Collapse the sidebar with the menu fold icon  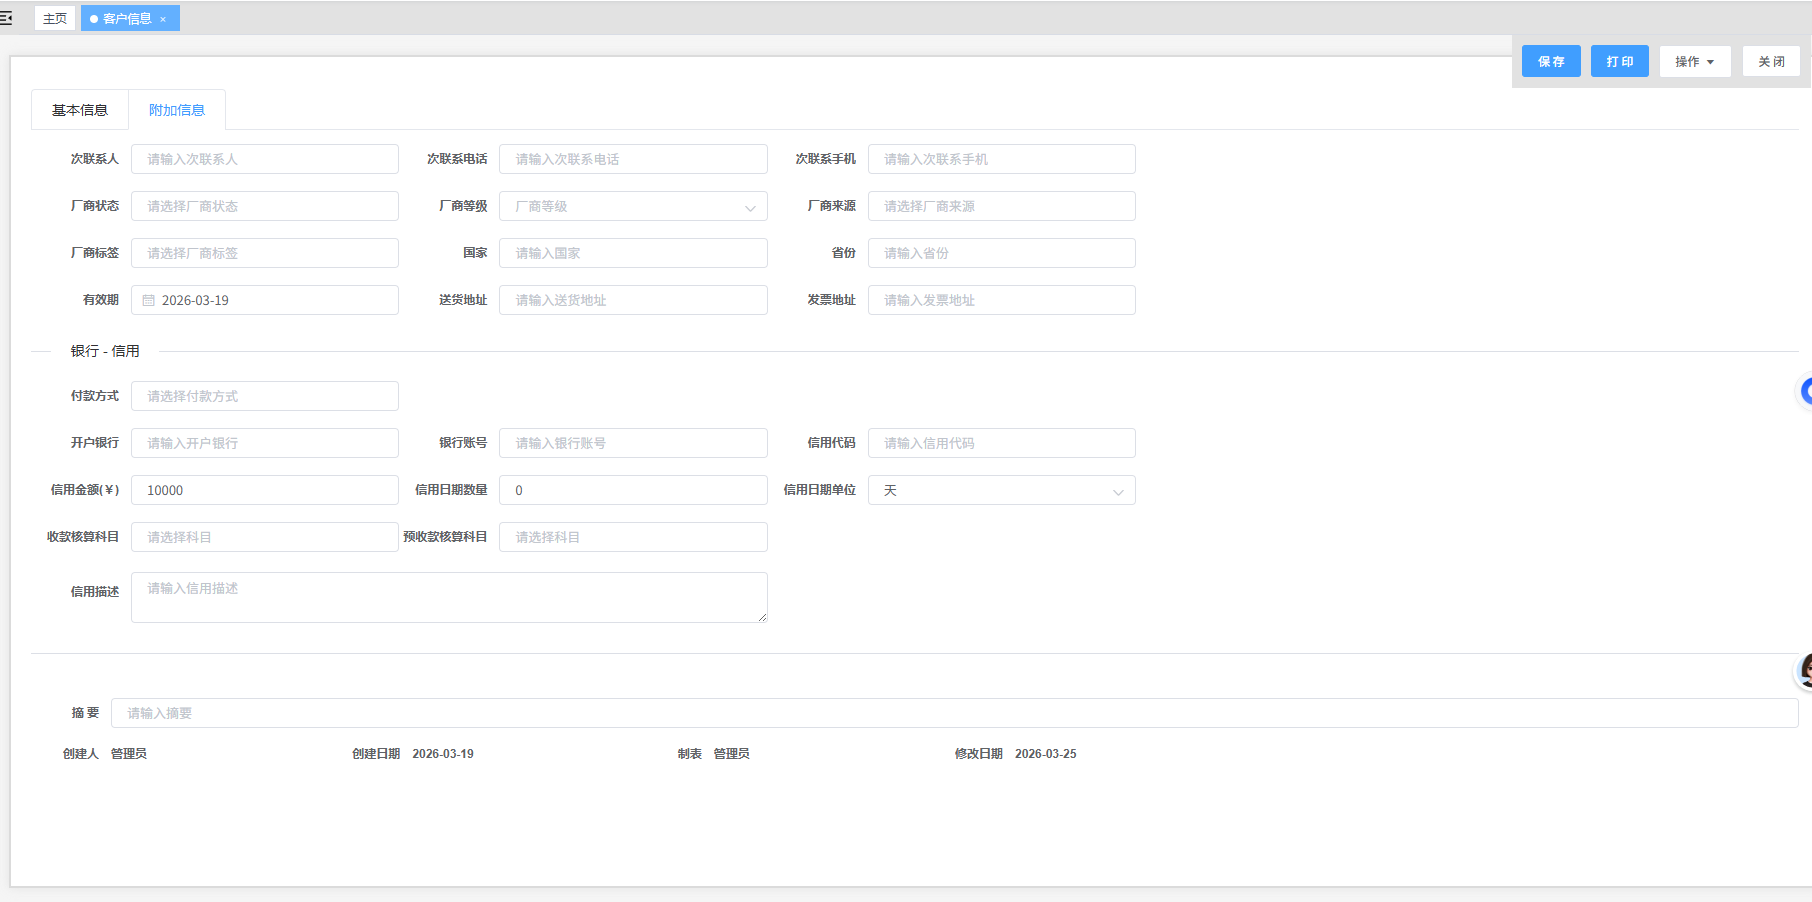click(6, 18)
